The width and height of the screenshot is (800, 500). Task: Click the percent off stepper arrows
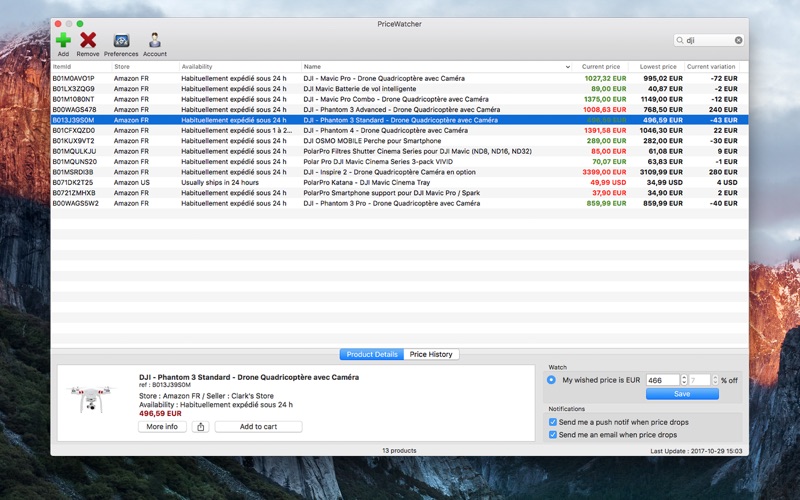tap(714, 380)
